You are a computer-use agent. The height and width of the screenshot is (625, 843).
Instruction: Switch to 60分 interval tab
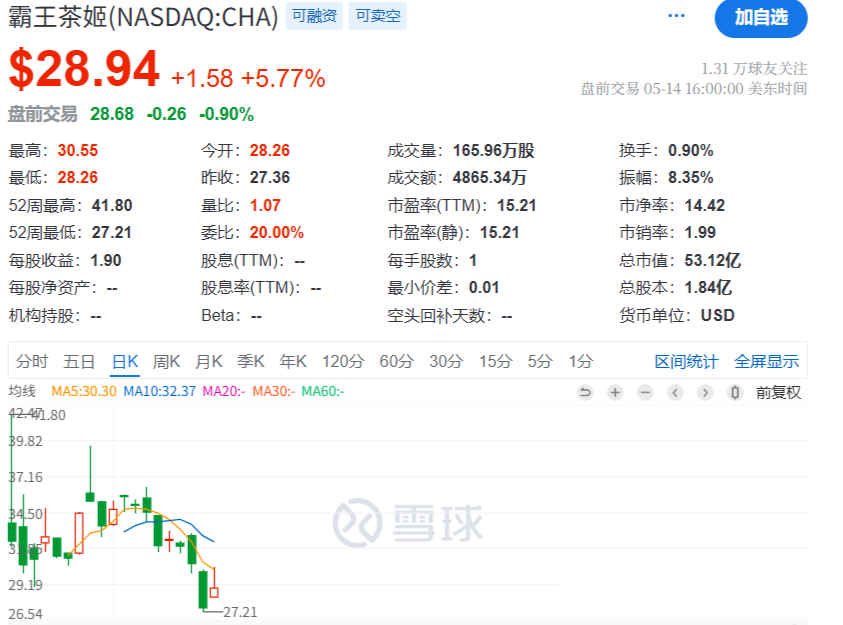coord(397,361)
